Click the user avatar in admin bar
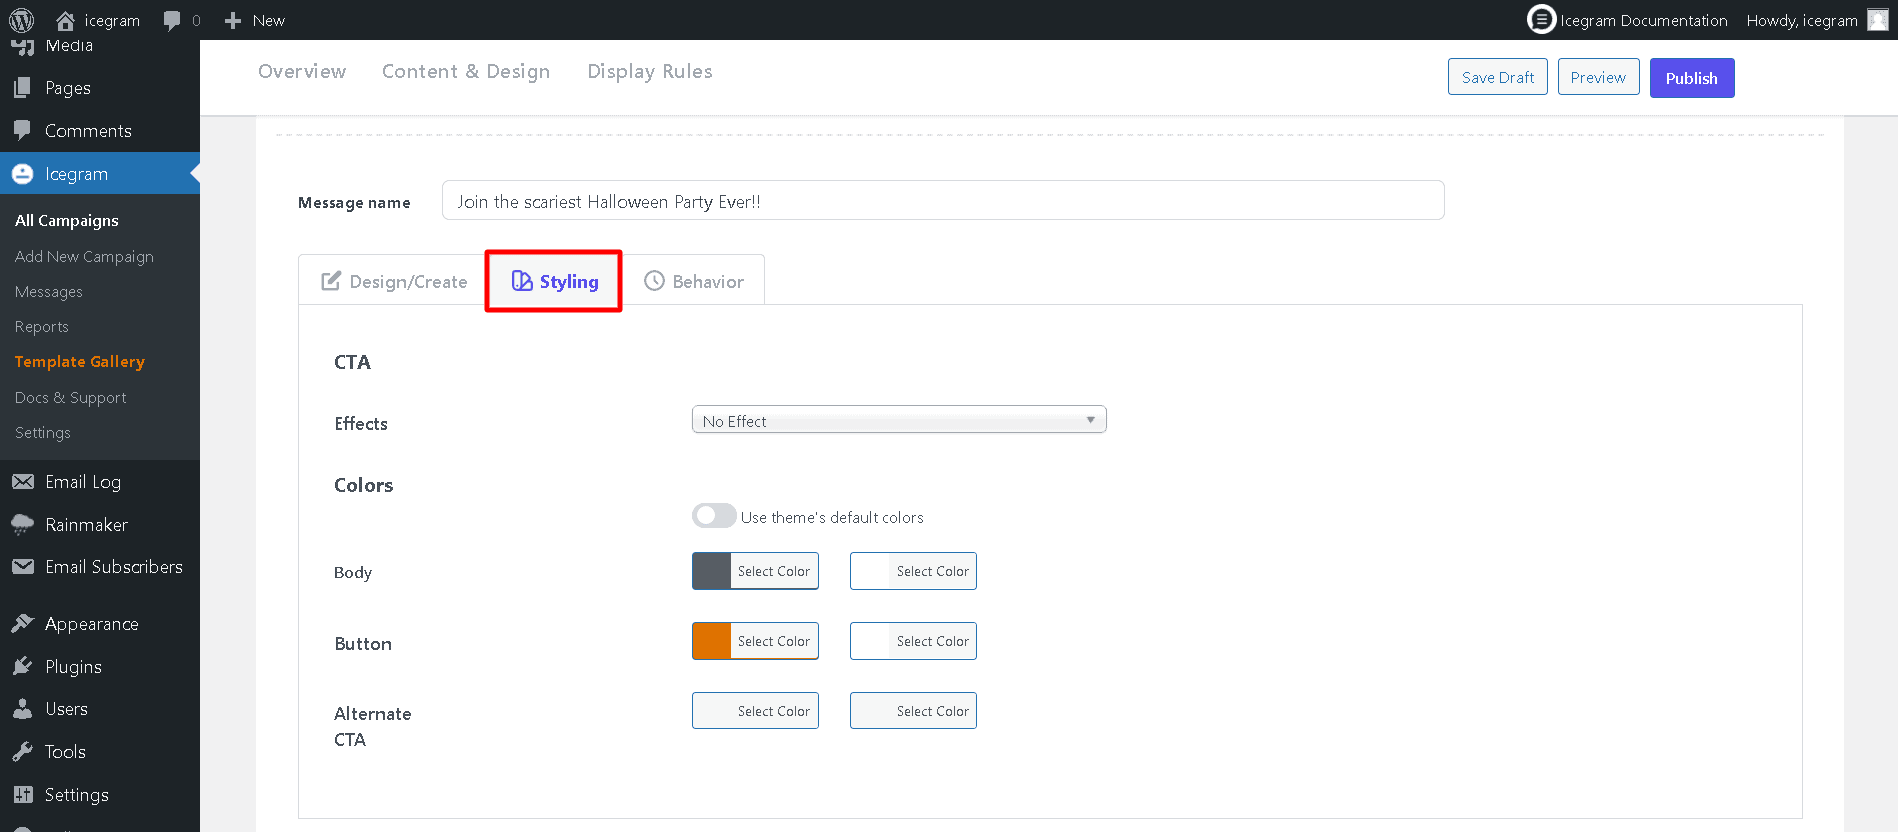The height and width of the screenshot is (832, 1898). [x=1878, y=20]
